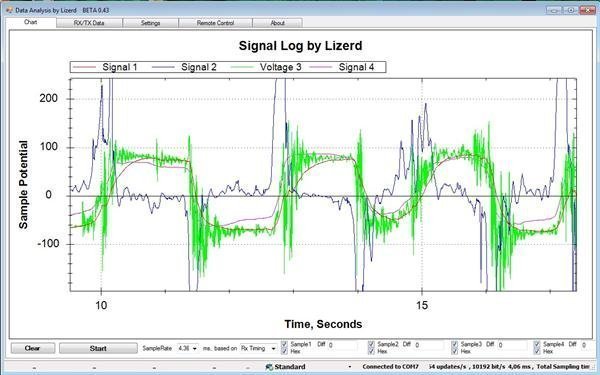Click the Clear button
The image size is (600, 375).
coord(33,348)
